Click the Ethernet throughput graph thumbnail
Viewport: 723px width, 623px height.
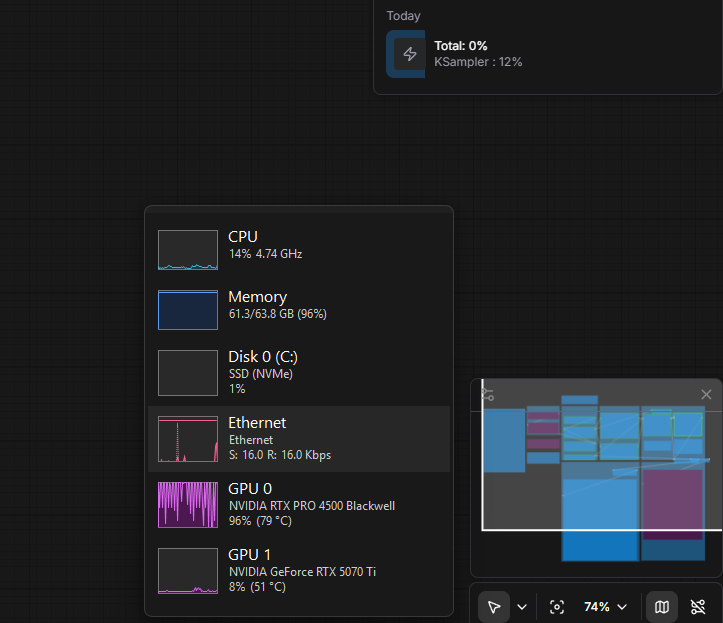[188, 439]
